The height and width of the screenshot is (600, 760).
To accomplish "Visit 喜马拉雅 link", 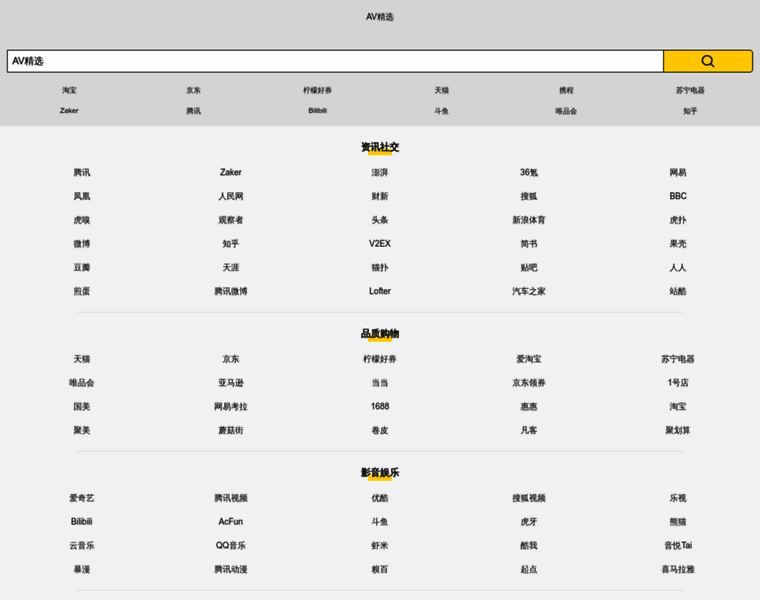I will (678, 569).
